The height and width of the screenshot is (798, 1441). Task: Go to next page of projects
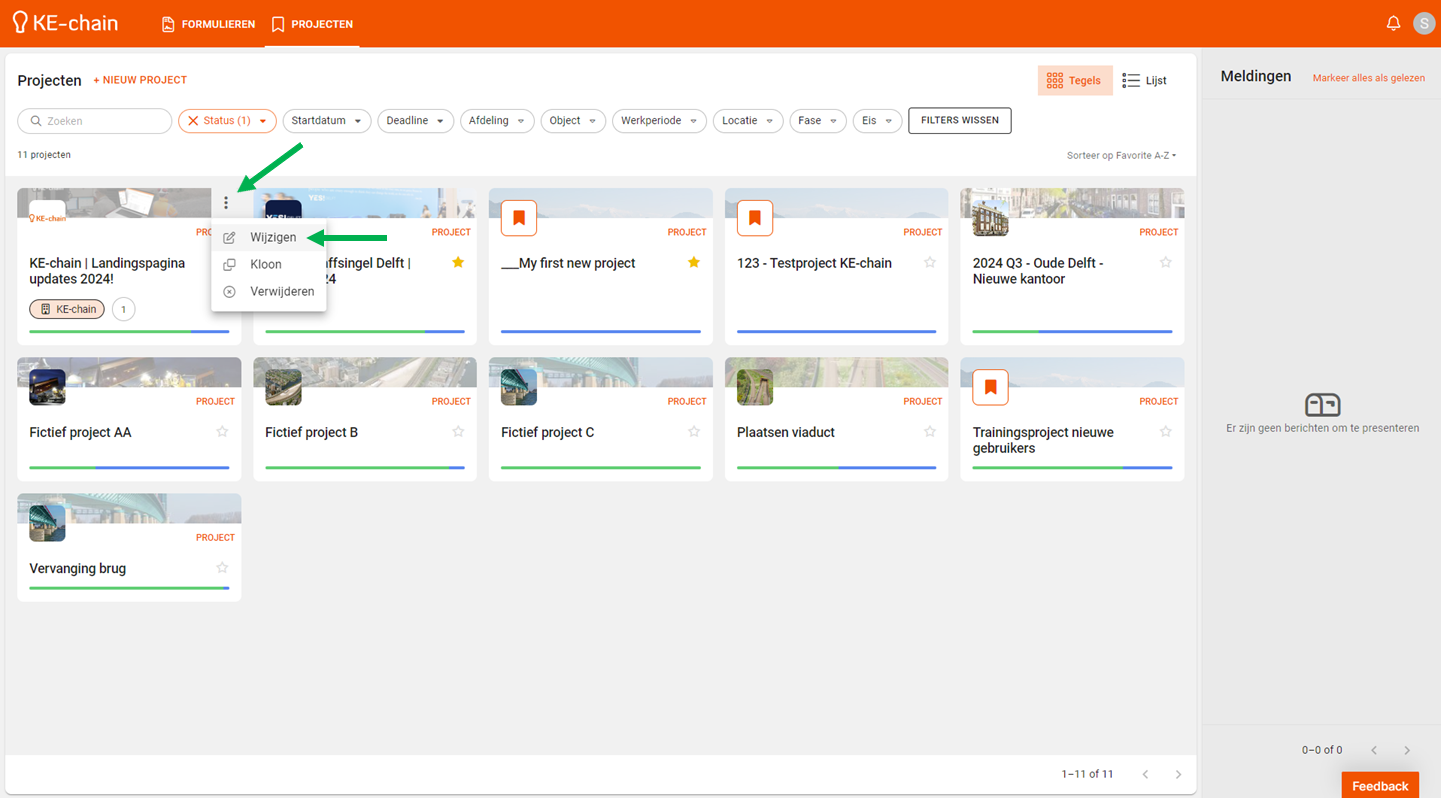point(1178,774)
